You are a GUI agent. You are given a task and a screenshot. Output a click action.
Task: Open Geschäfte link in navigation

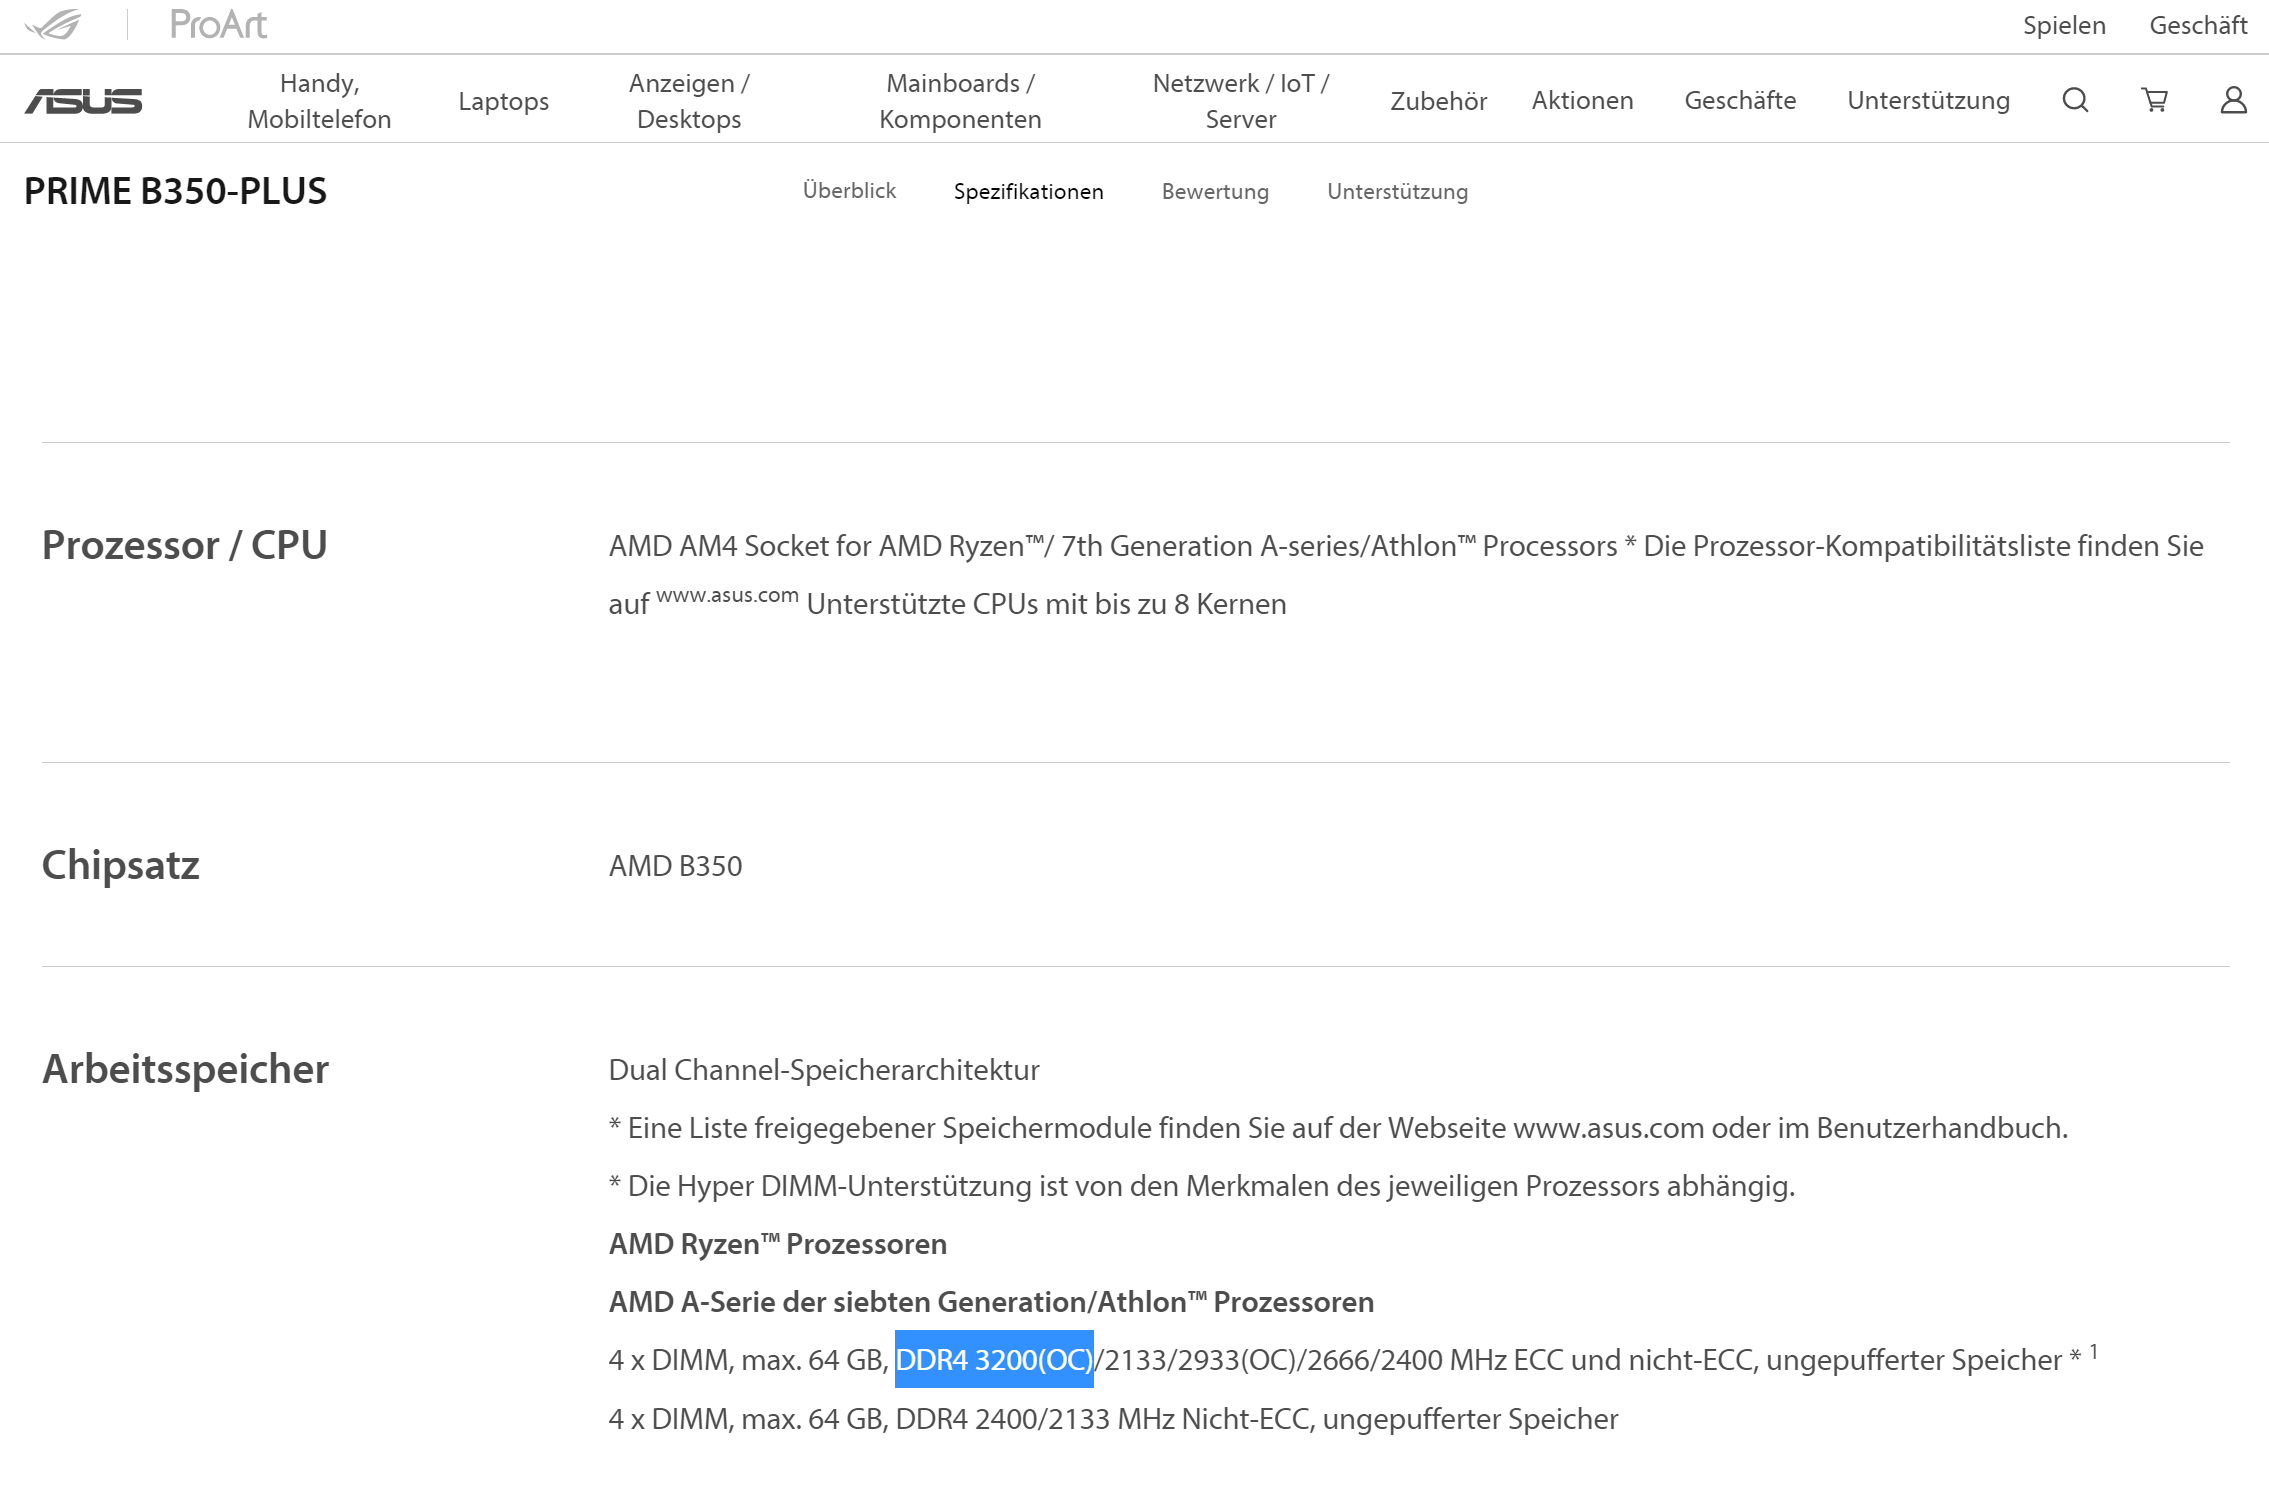click(1740, 100)
